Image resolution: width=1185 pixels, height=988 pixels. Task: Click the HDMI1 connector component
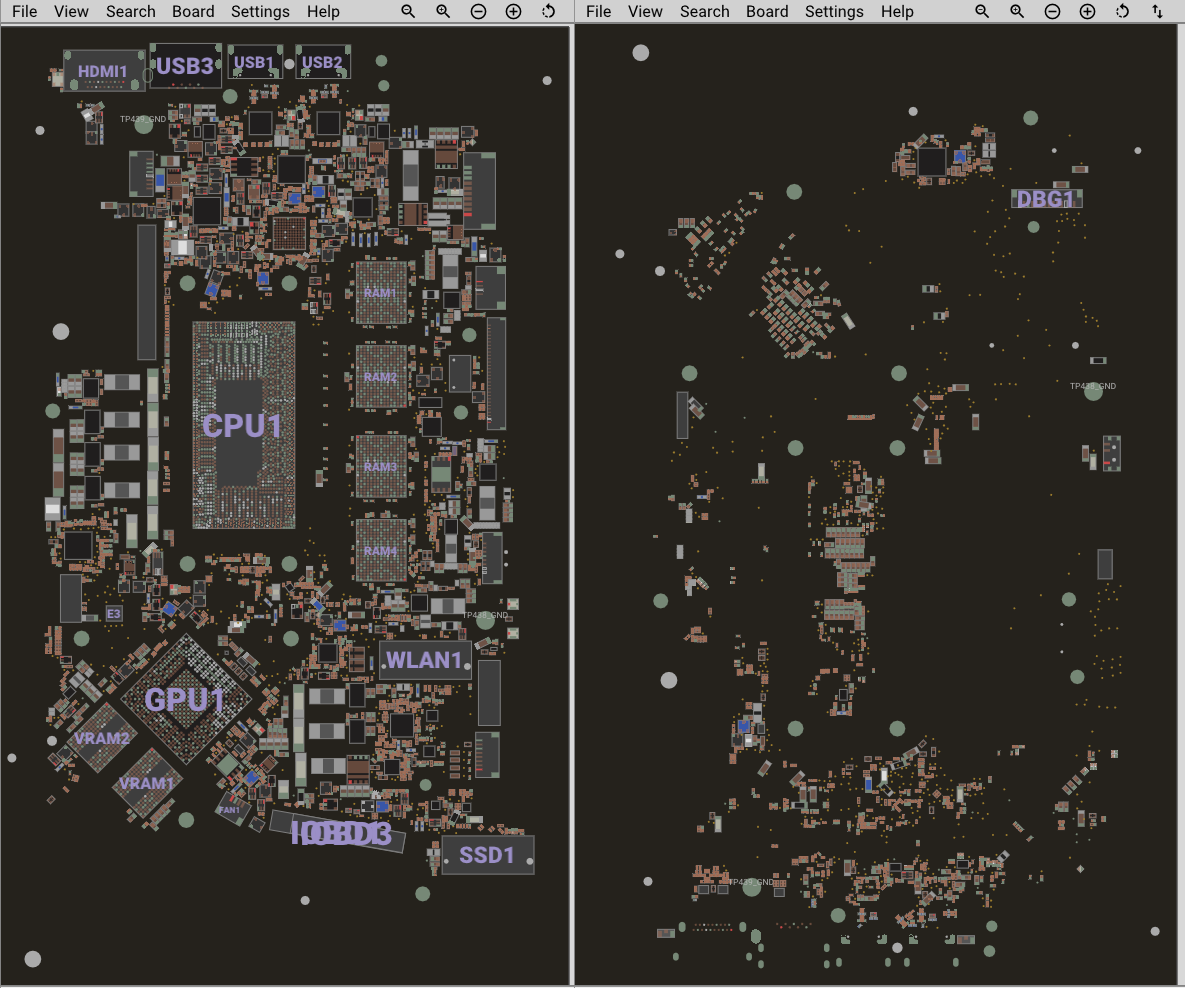coord(104,71)
